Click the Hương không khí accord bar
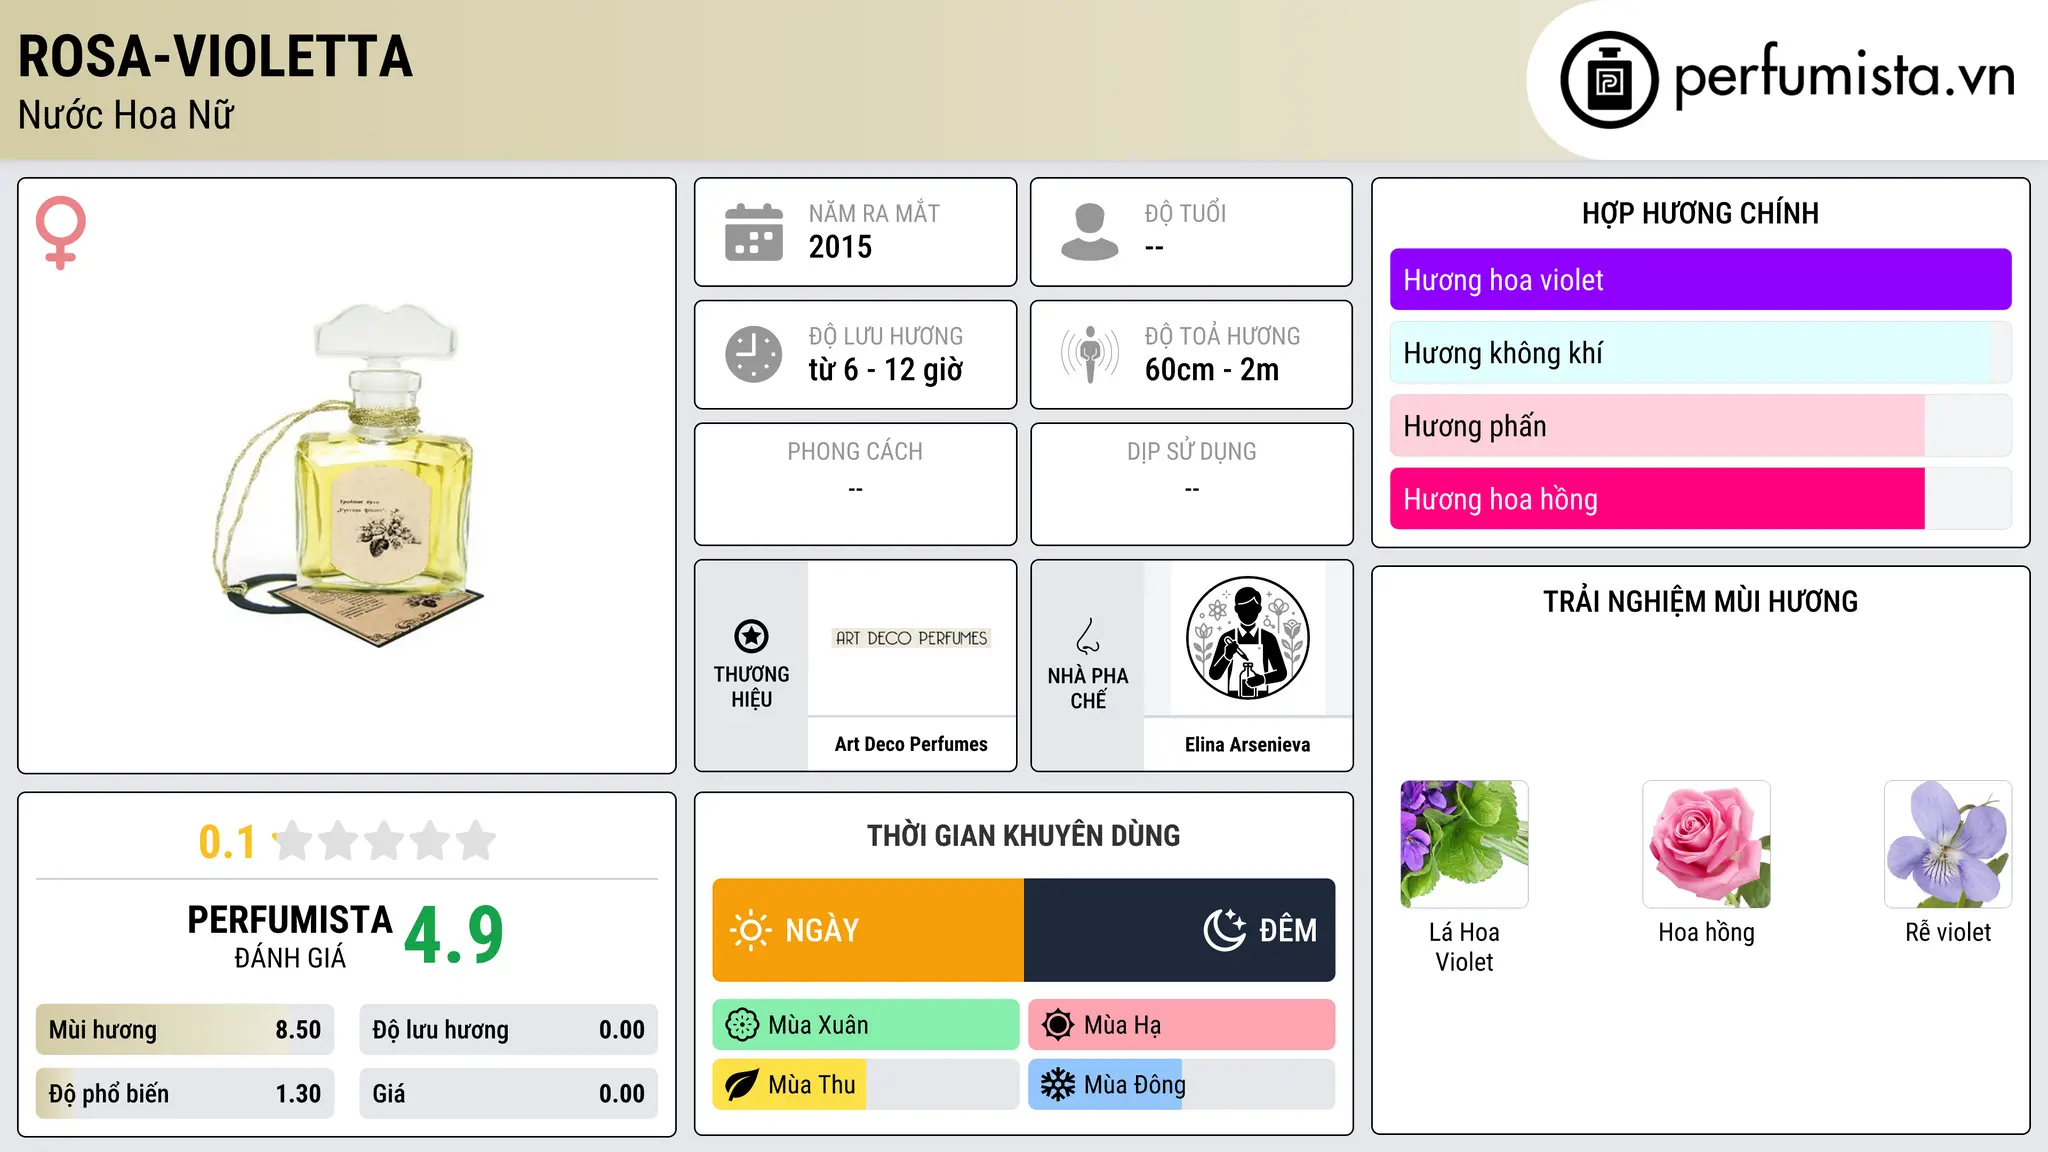 (1700, 353)
